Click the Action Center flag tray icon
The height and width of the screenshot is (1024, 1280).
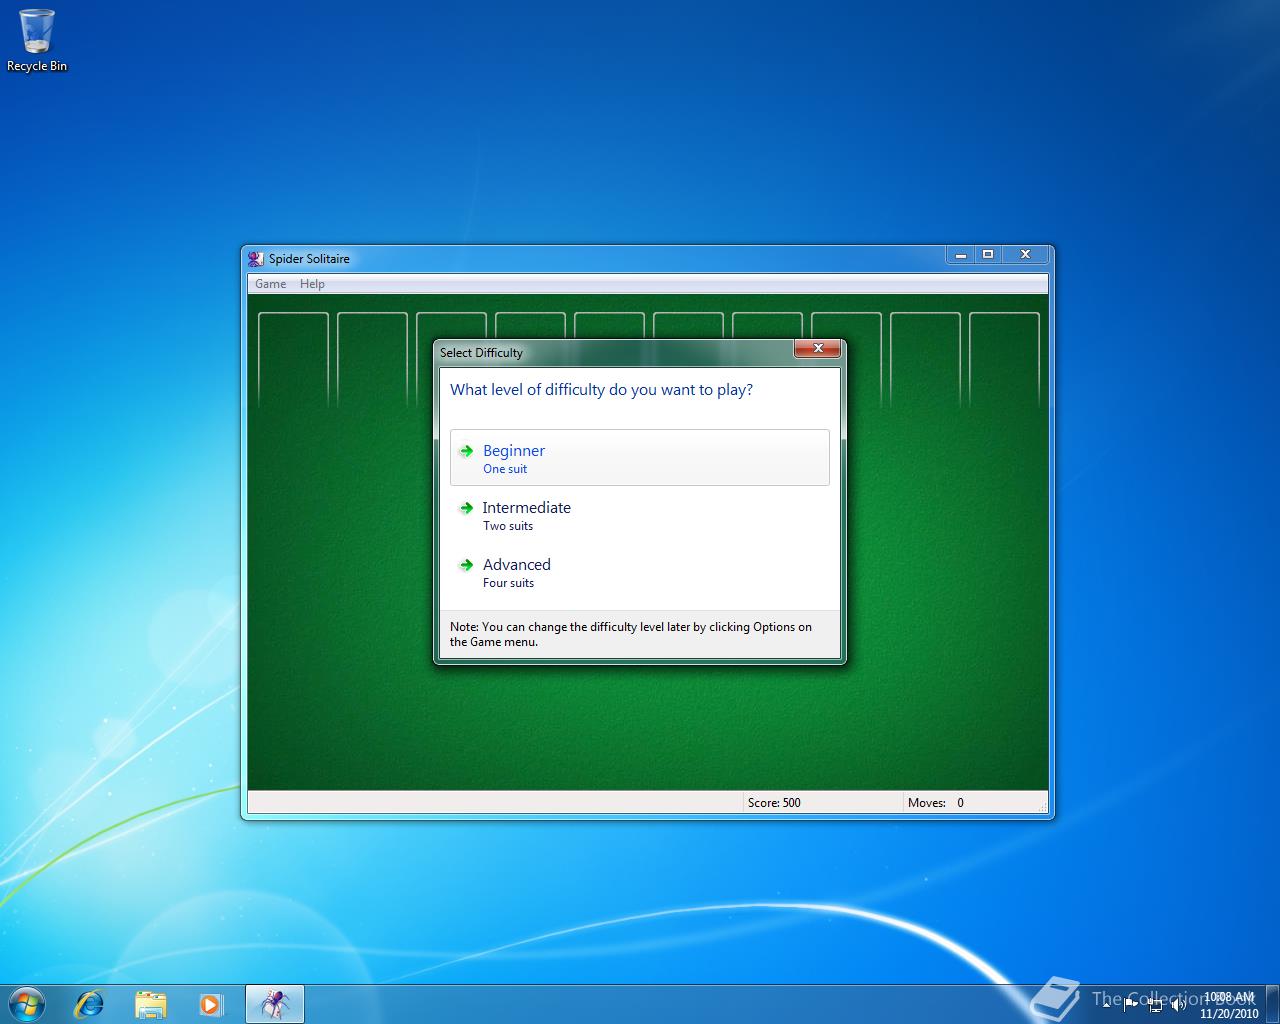coord(1131,1004)
